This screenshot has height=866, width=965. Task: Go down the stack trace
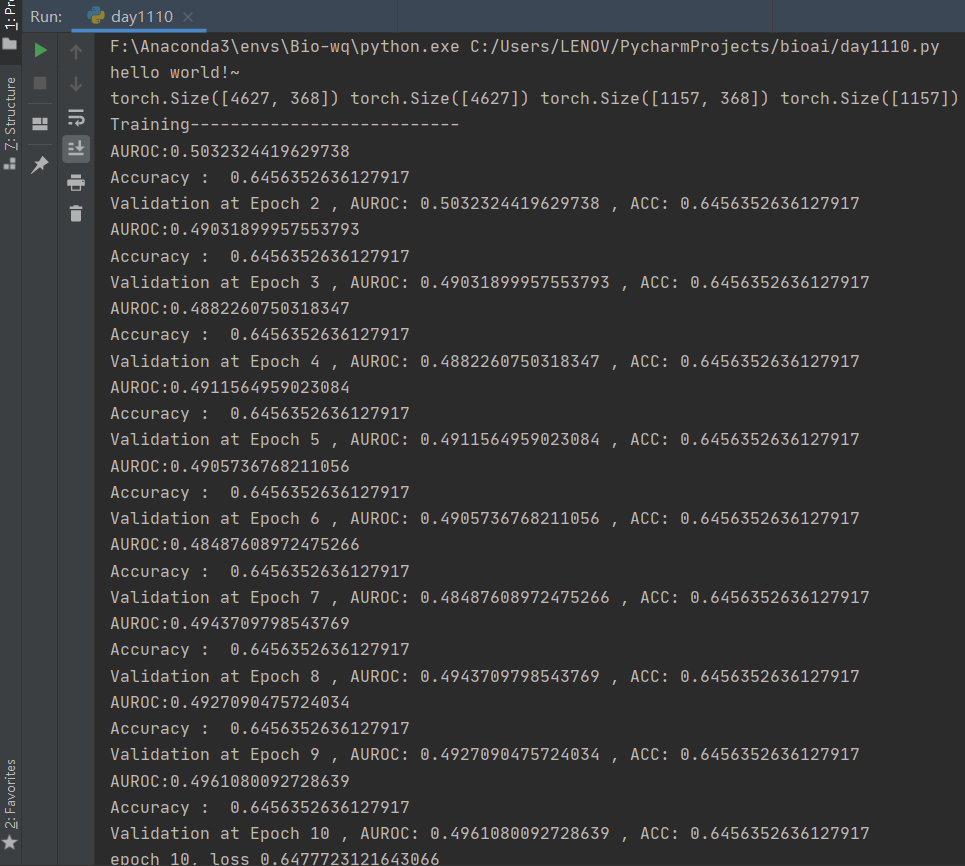point(76,84)
